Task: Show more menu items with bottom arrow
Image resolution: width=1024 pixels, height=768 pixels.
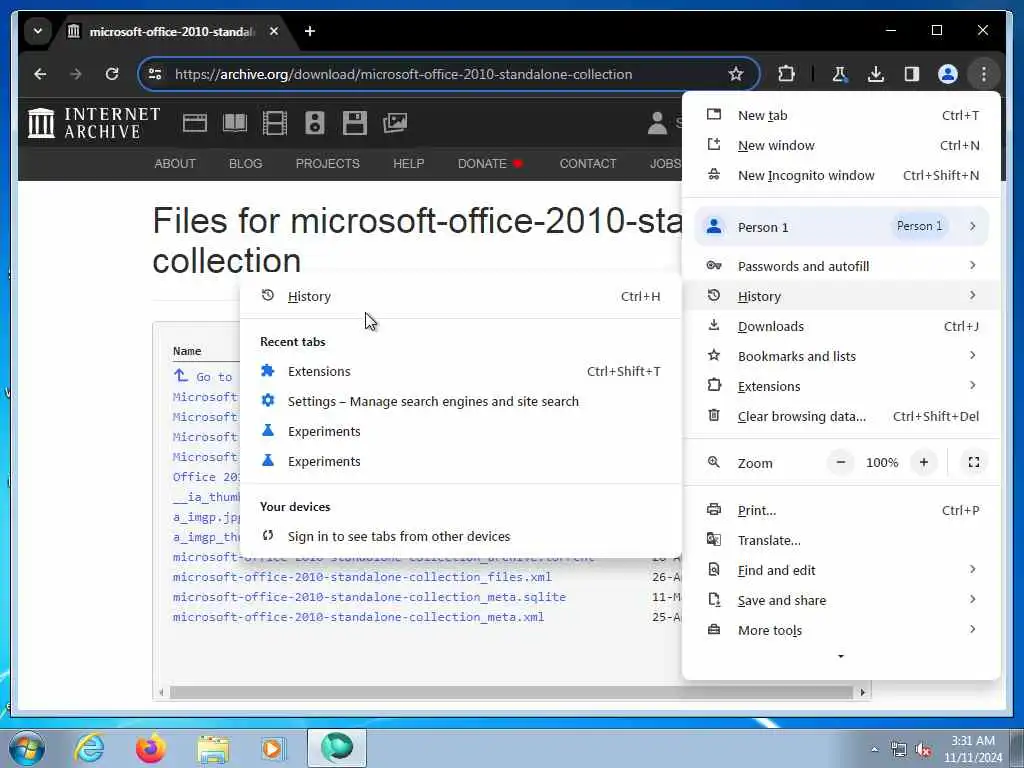Action: click(841, 656)
